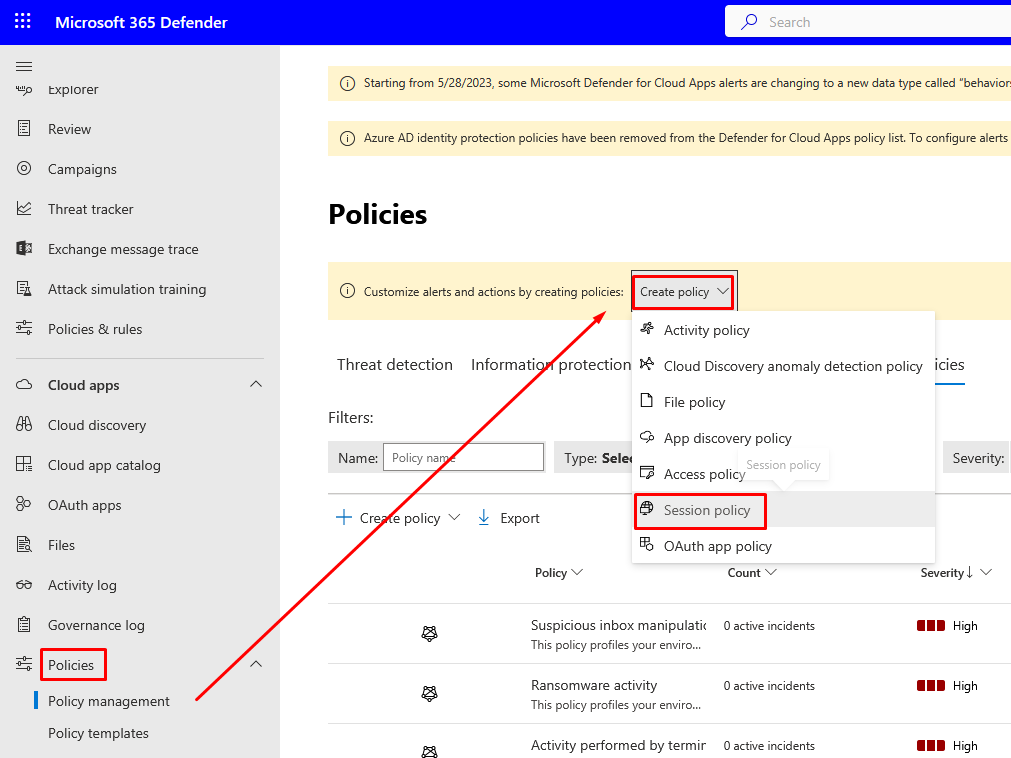The image size is (1011, 758).
Task: Click the Export download arrow icon
Action: click(x=484, y=518)
